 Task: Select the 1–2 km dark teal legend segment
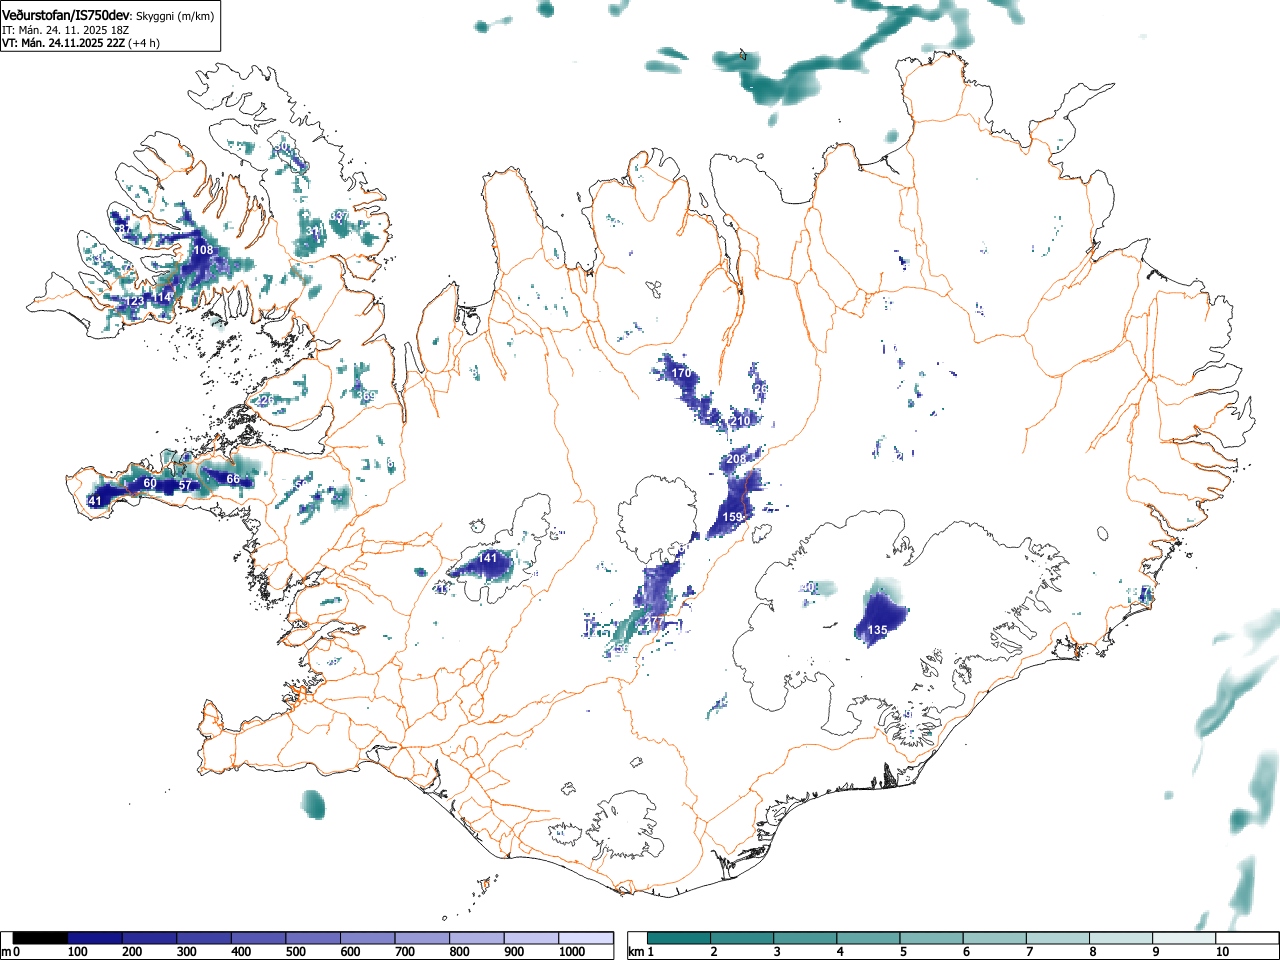pyautogui.click(x=679, y=938)
